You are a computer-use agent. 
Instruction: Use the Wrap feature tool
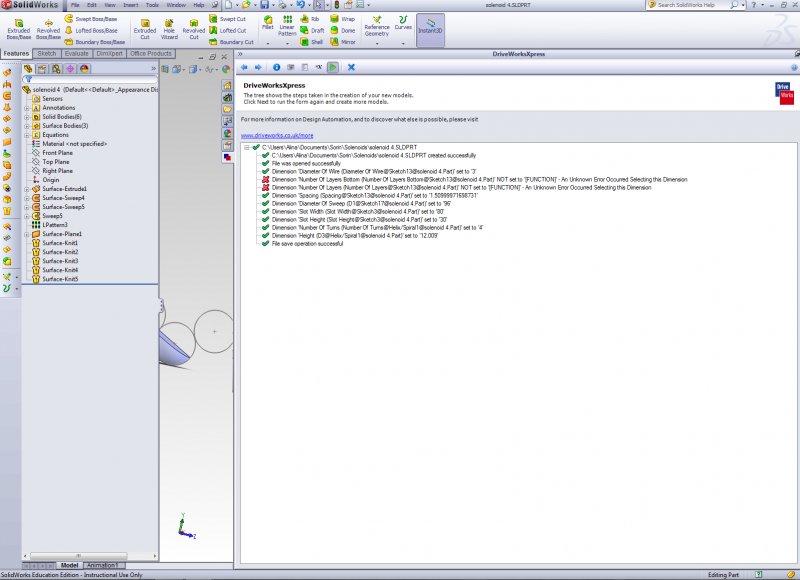342,19
